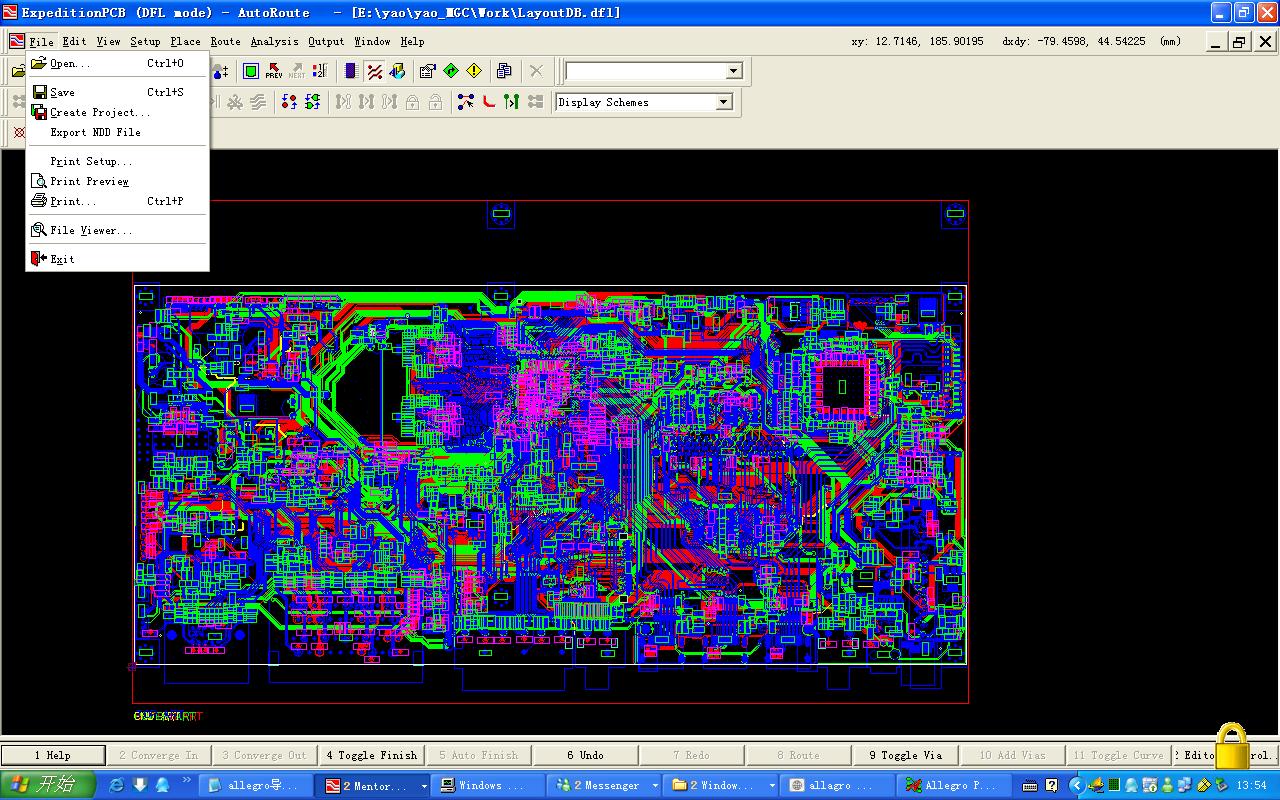Select Export NDD File menu entry

pos(95,132)
